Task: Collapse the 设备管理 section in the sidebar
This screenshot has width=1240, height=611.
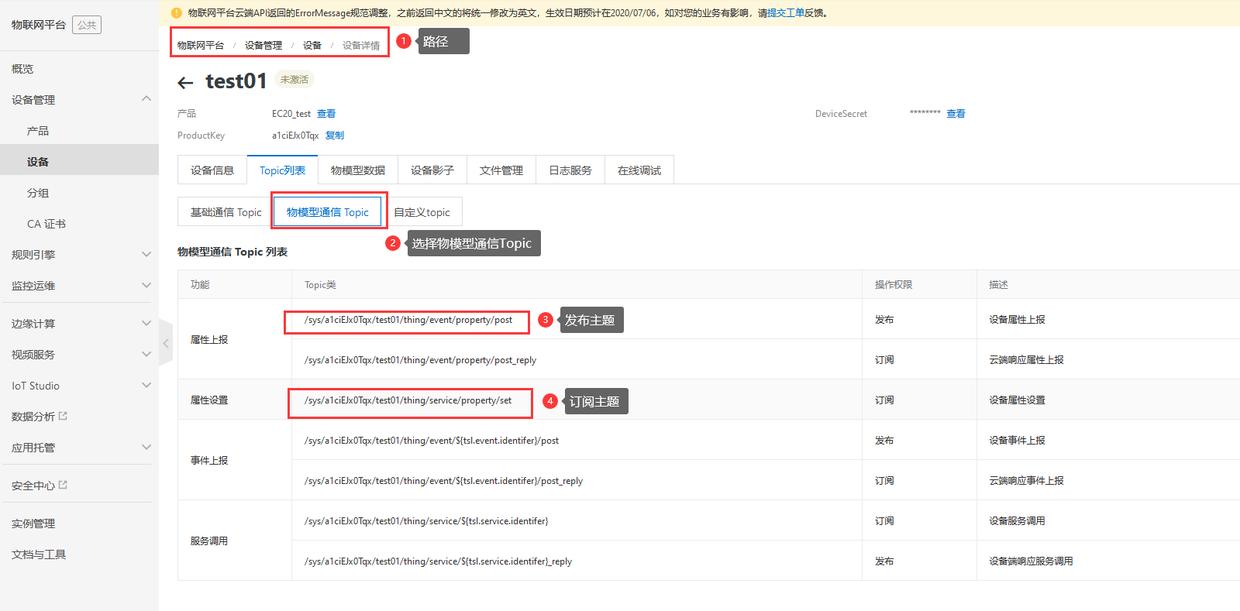Action: click(x=146, y=99)
